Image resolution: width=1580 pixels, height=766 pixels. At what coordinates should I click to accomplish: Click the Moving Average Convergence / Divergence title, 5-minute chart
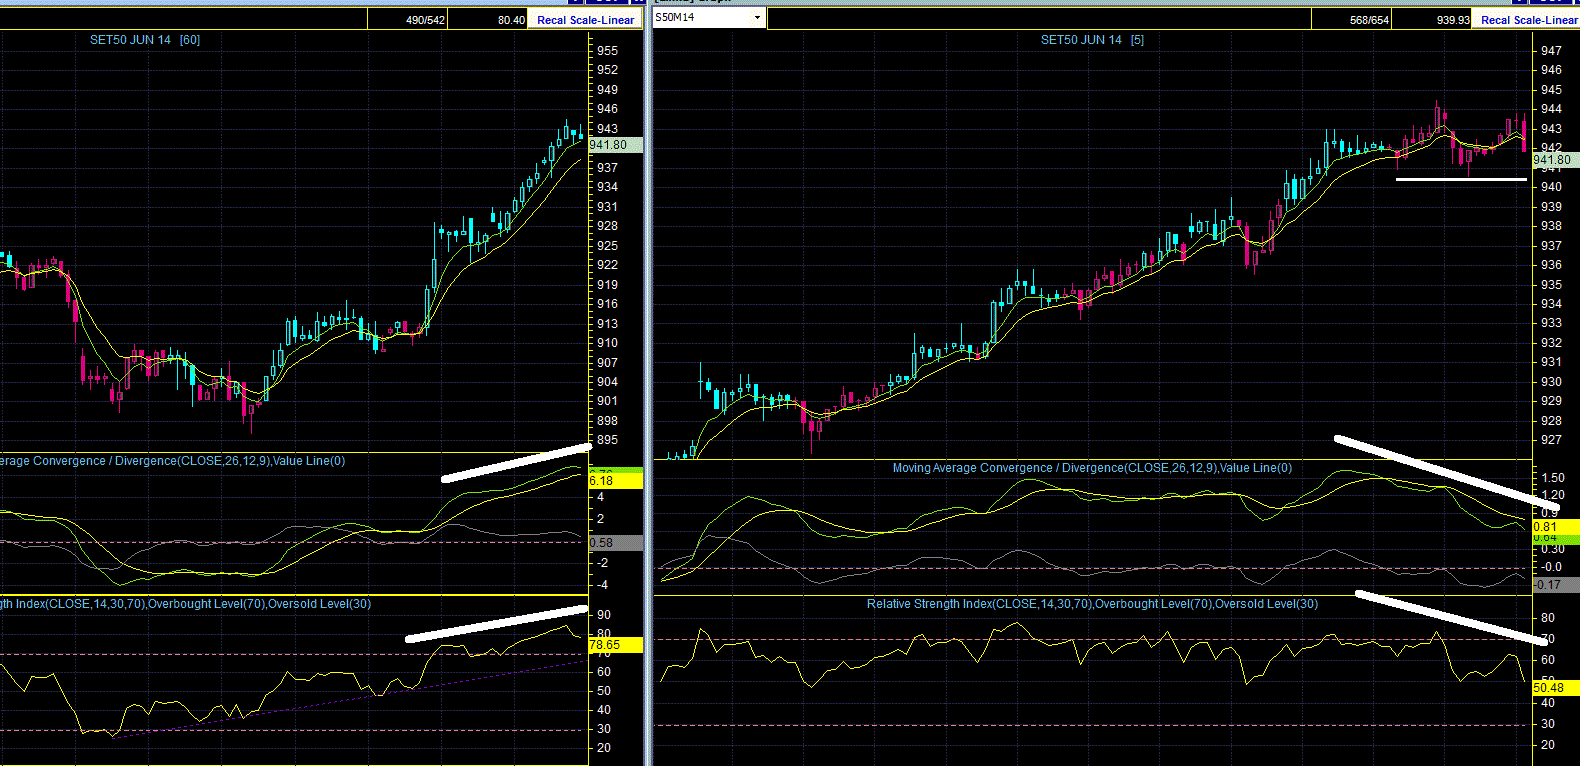pos(1092,468)
